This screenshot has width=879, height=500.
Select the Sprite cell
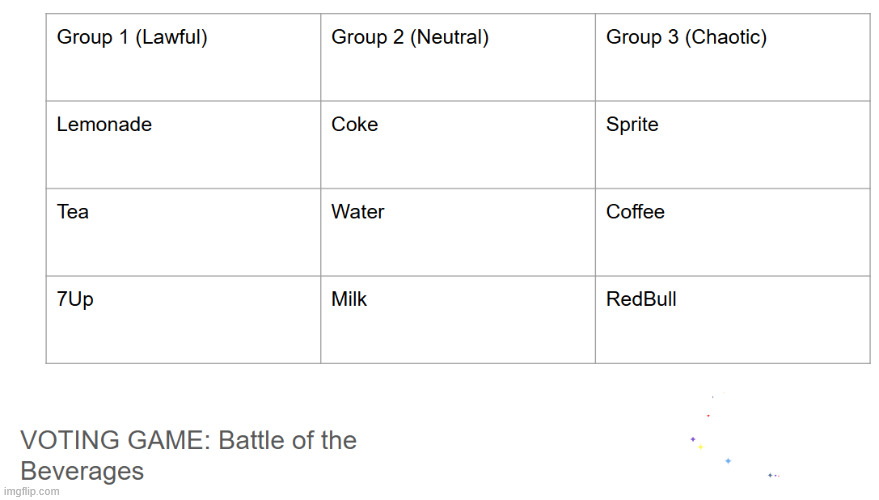pyautogui.click(x=733, y=145)
